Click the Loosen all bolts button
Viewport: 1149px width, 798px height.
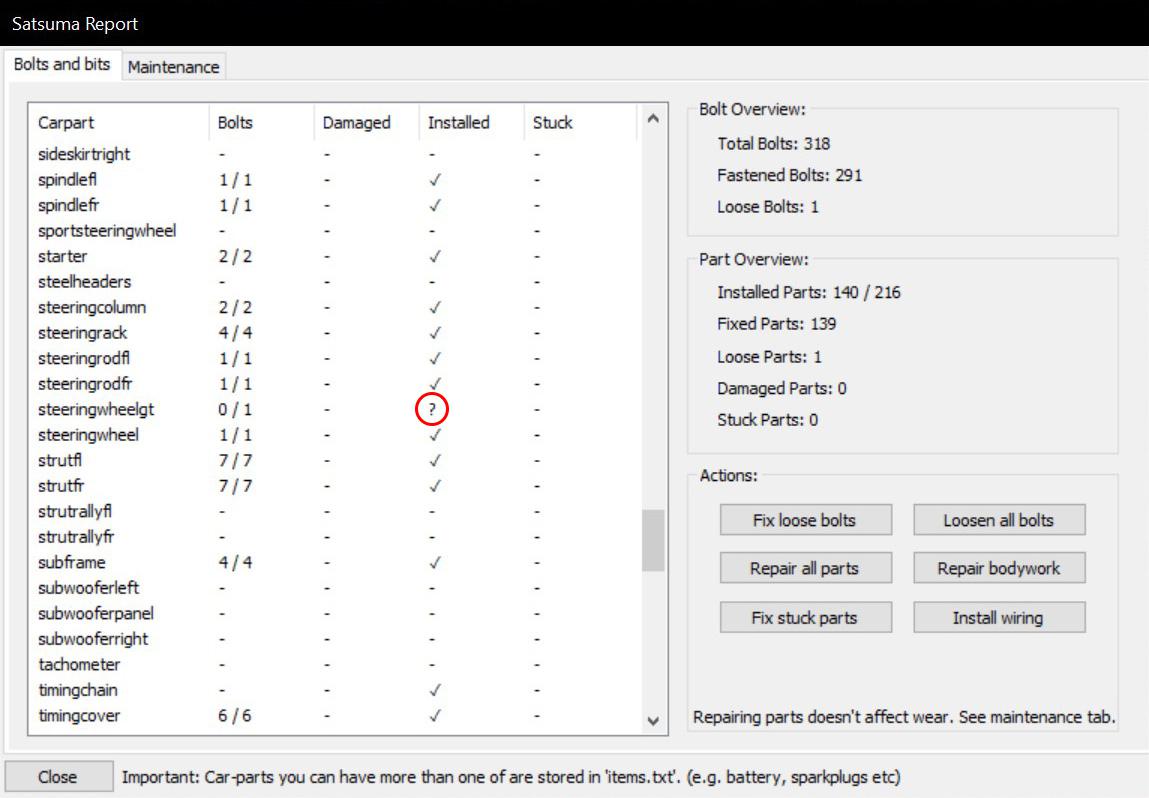(x=999, y=520)
